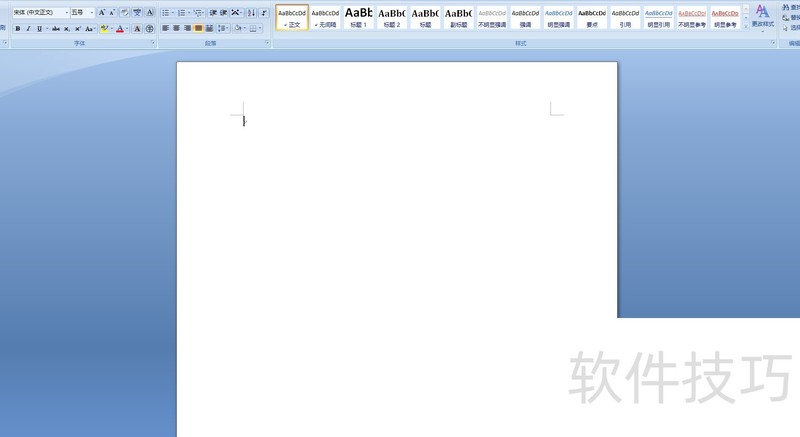800x437 pixels.
Task: Click the borders icon
Action: click(x=253, y=29)
